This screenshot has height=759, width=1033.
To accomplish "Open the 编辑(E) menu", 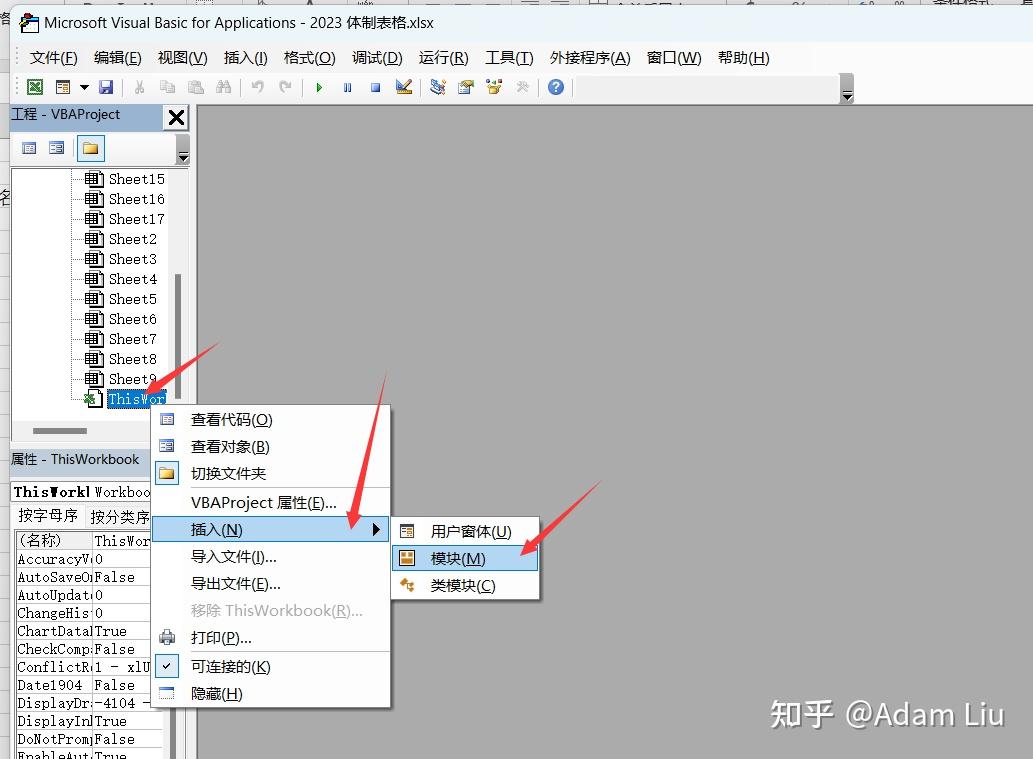I will click(x=117, y=58).
